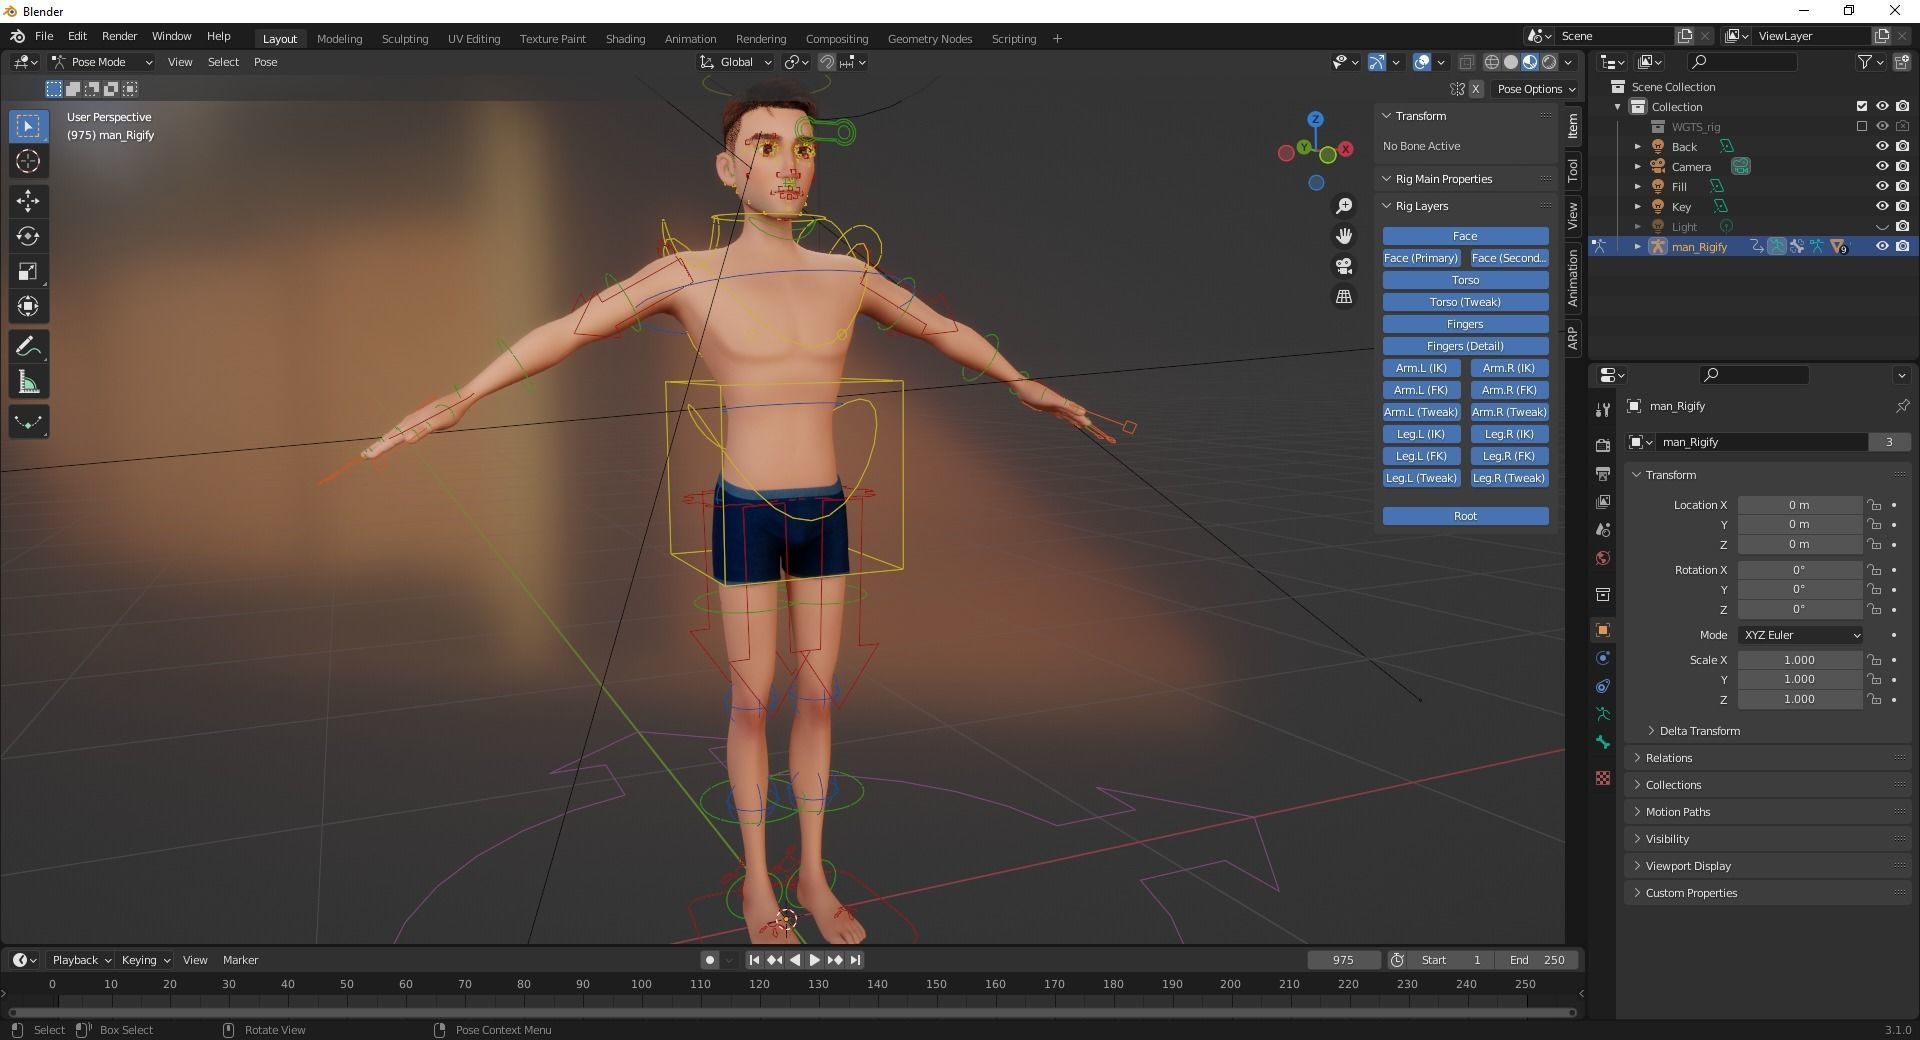Open the Render properties tab
This screenshot has height=1040, width=1920.
coord(1603,445)
